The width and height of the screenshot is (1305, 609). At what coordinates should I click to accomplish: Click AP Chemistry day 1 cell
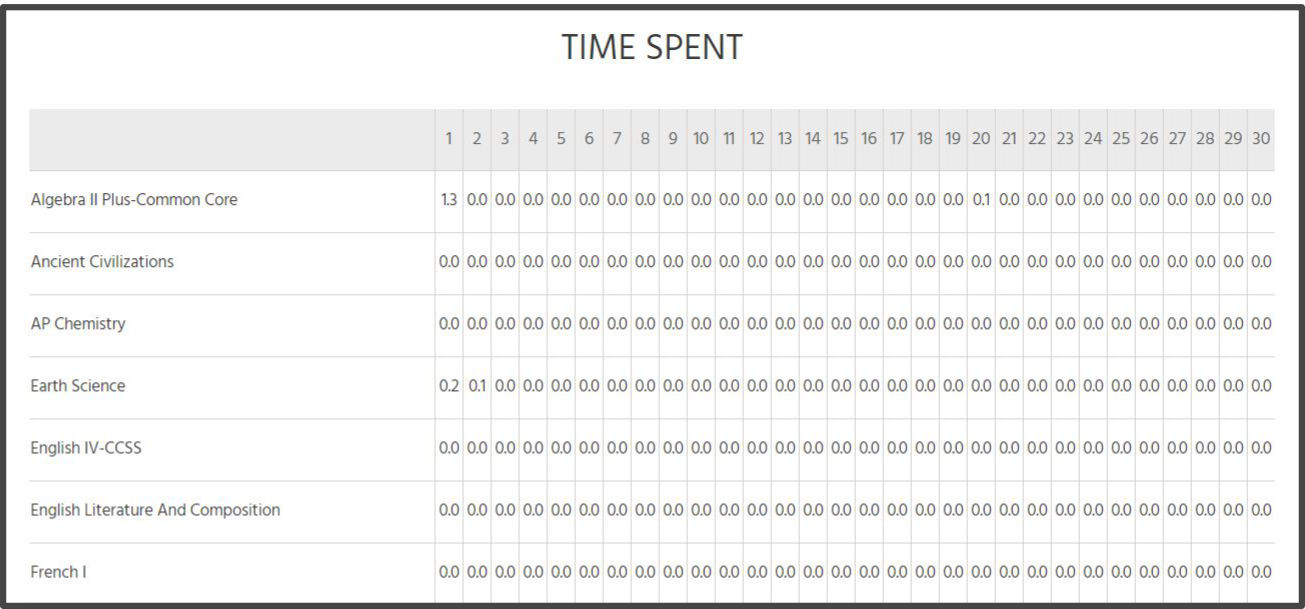pos(449,324)
